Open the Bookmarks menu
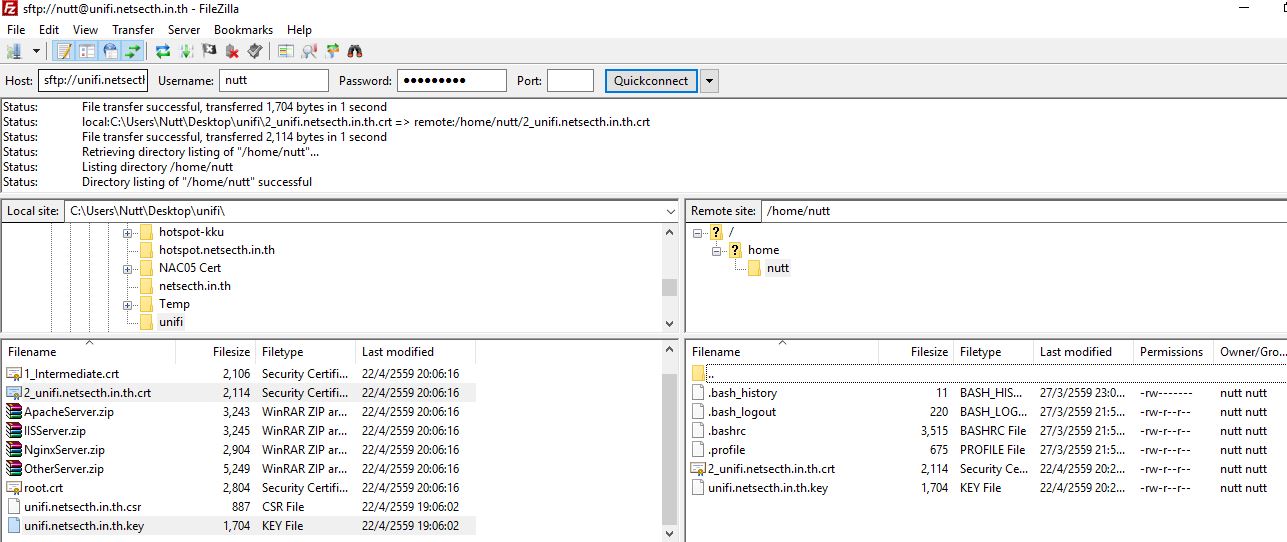 244,30
